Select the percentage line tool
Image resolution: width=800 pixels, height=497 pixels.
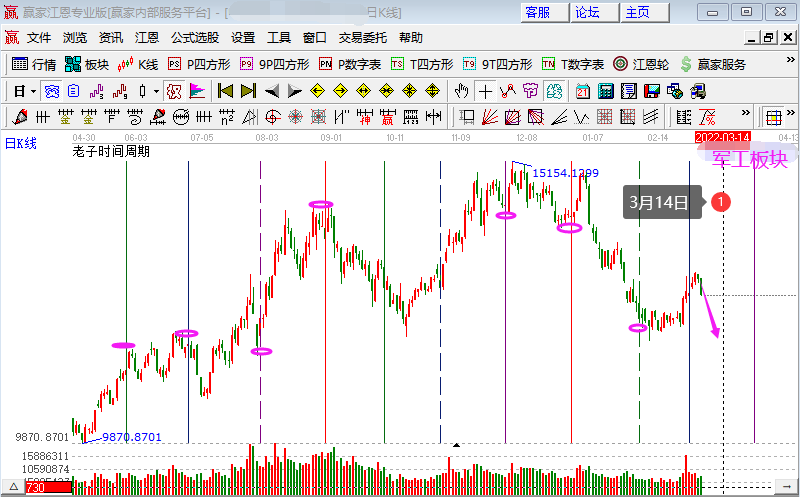(707, 117)
